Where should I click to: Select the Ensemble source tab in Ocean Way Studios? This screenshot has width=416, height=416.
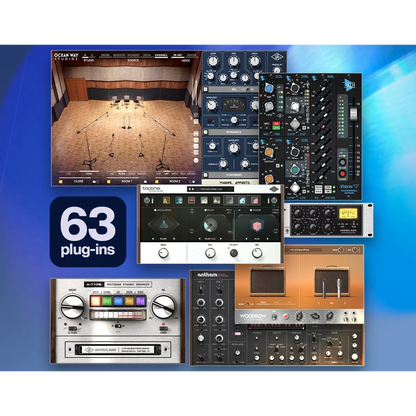pos(161,55)
